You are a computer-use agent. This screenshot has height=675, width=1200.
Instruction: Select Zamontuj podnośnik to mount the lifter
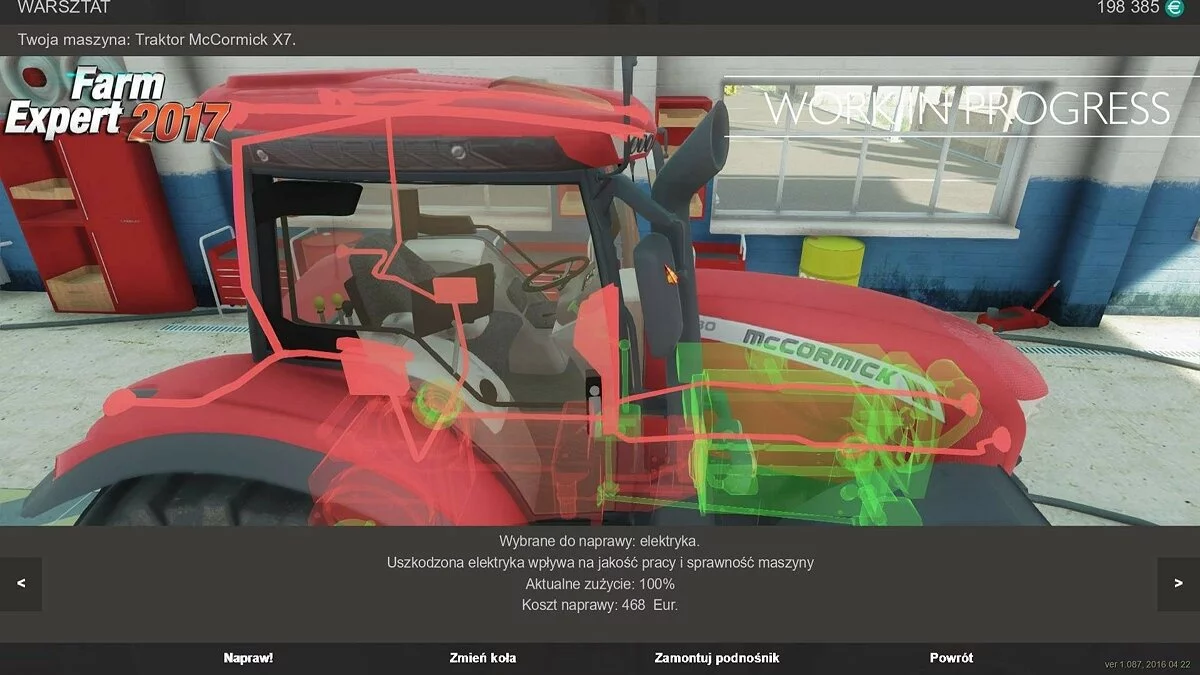(716, 658)
